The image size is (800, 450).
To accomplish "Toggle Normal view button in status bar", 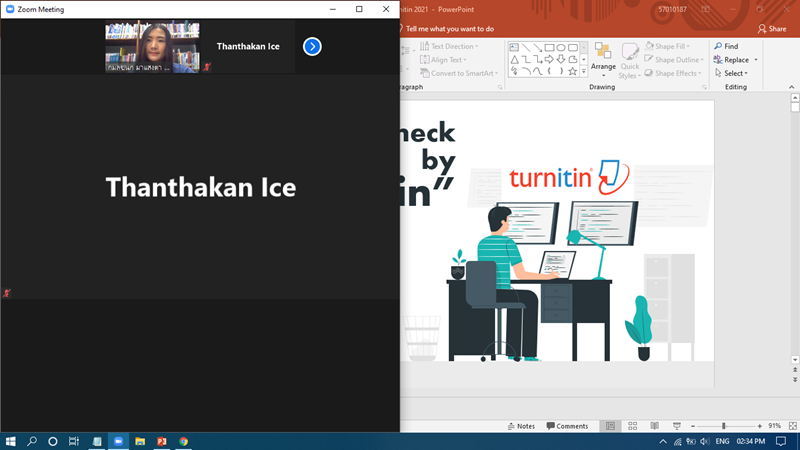I will [610, 426].
